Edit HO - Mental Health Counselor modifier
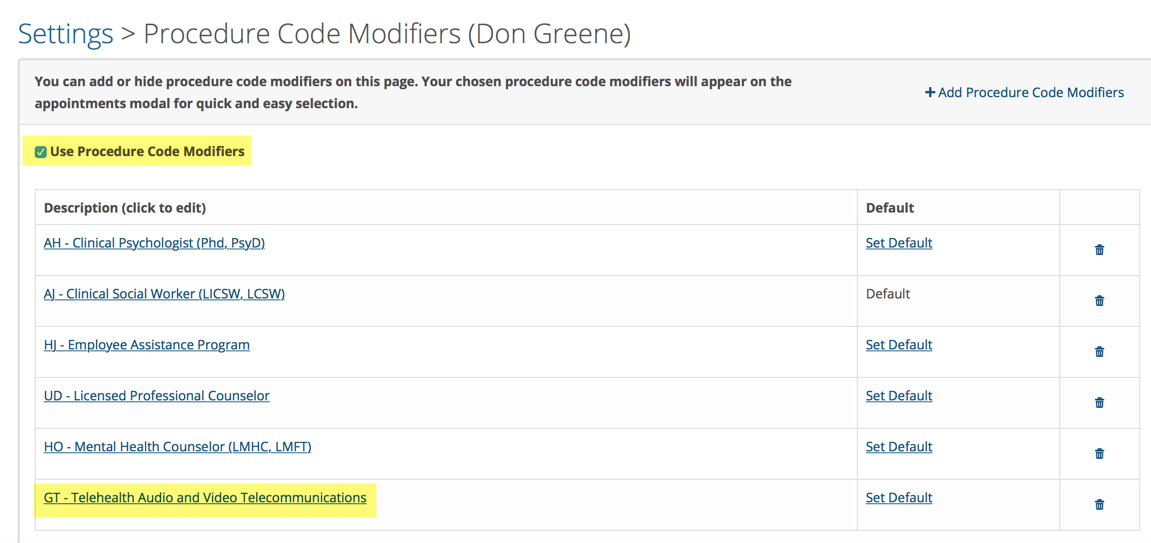Image resolution: width=1151 pixels, height=543 pixels. point(177,447)
